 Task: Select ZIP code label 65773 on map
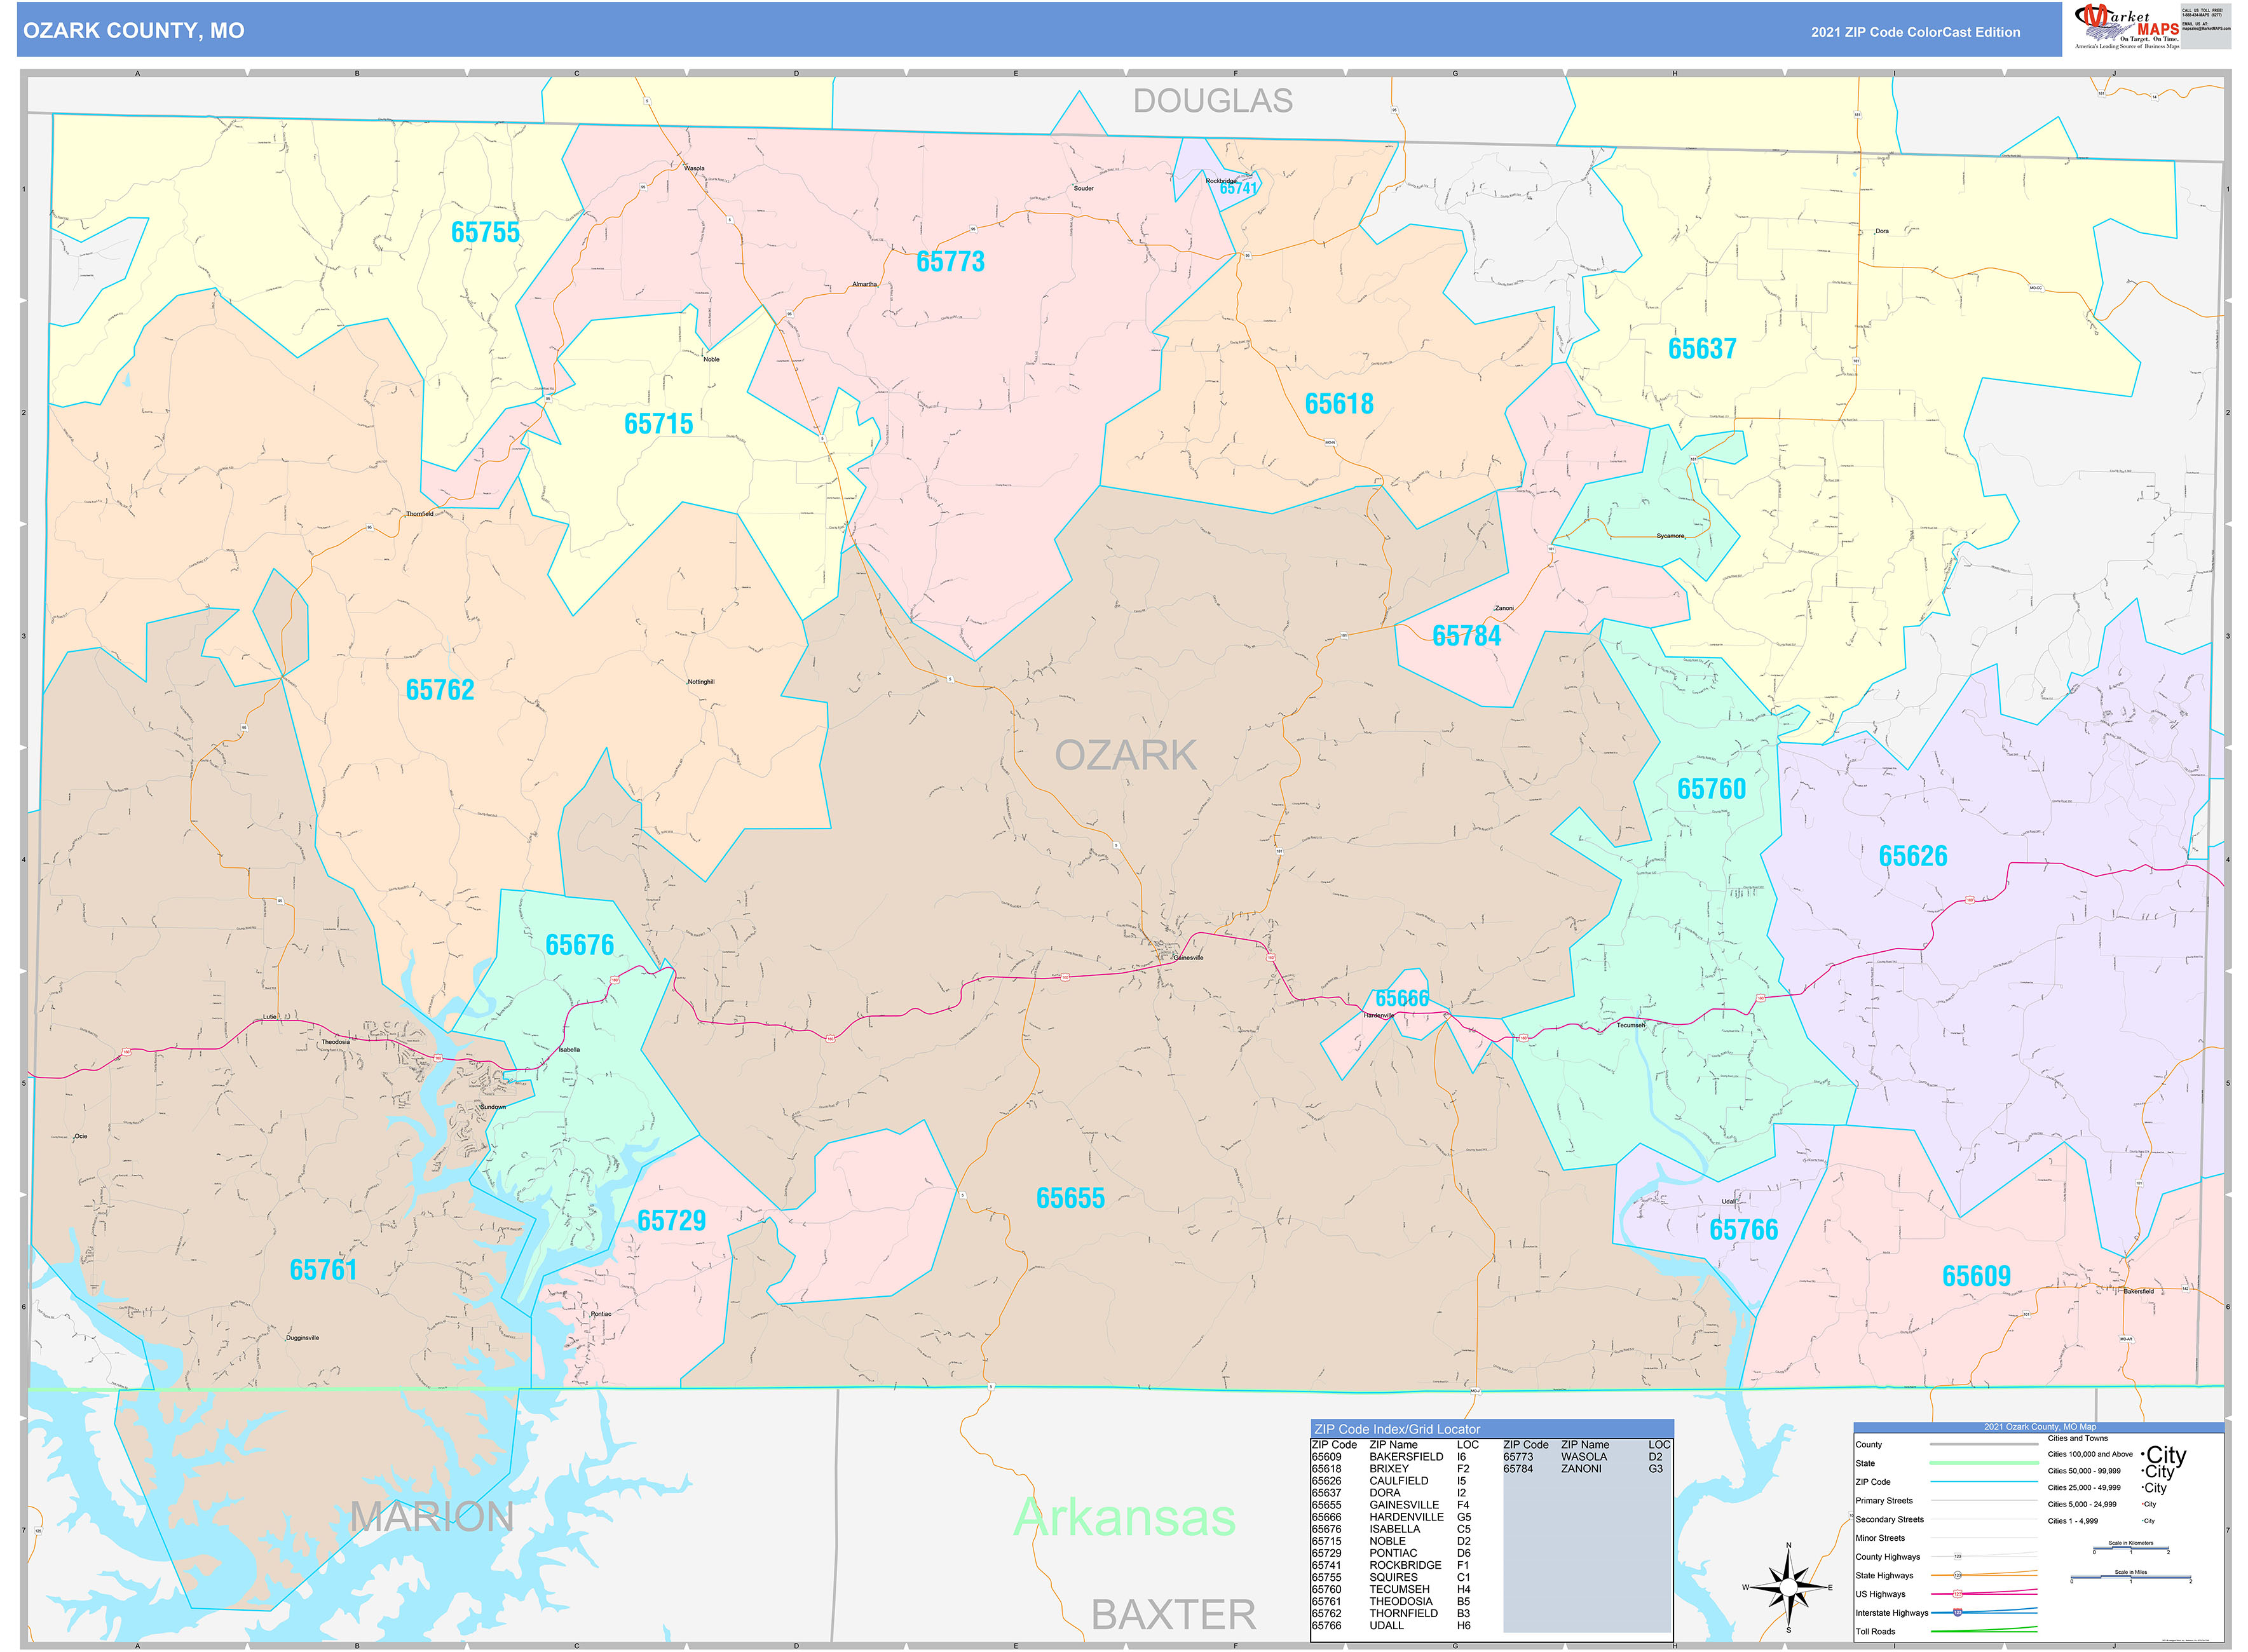pos(950,262)
